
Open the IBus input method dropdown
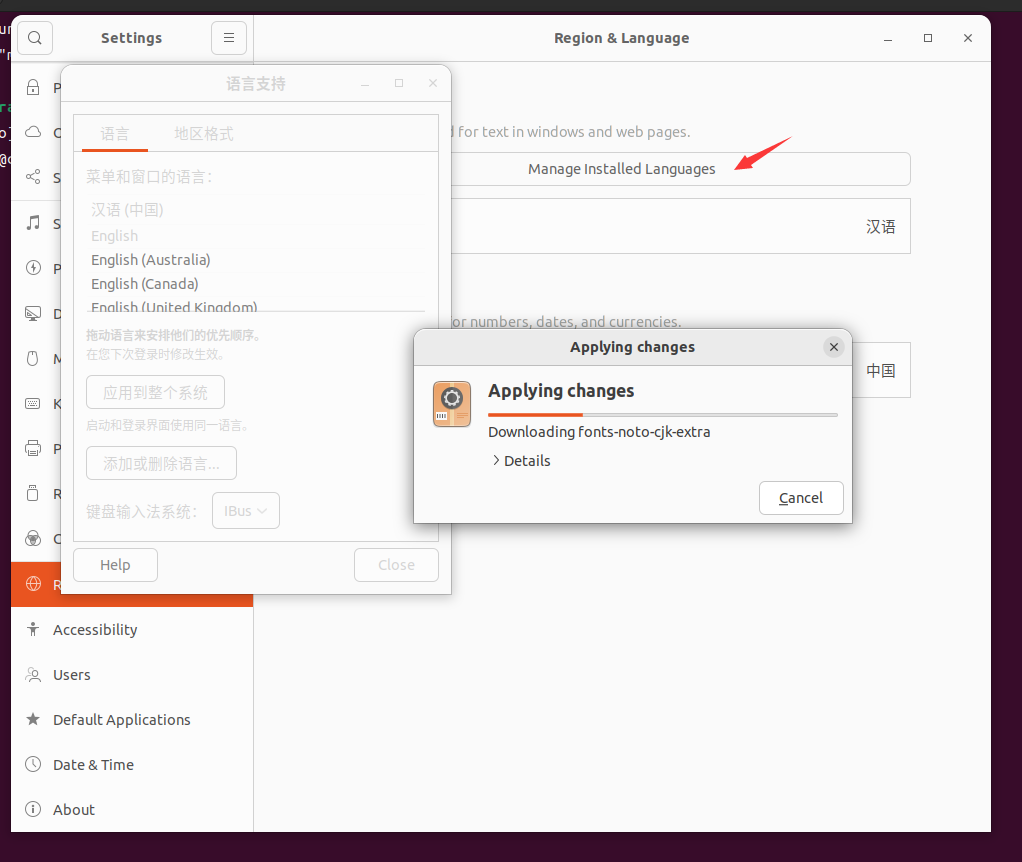[245, 511]
